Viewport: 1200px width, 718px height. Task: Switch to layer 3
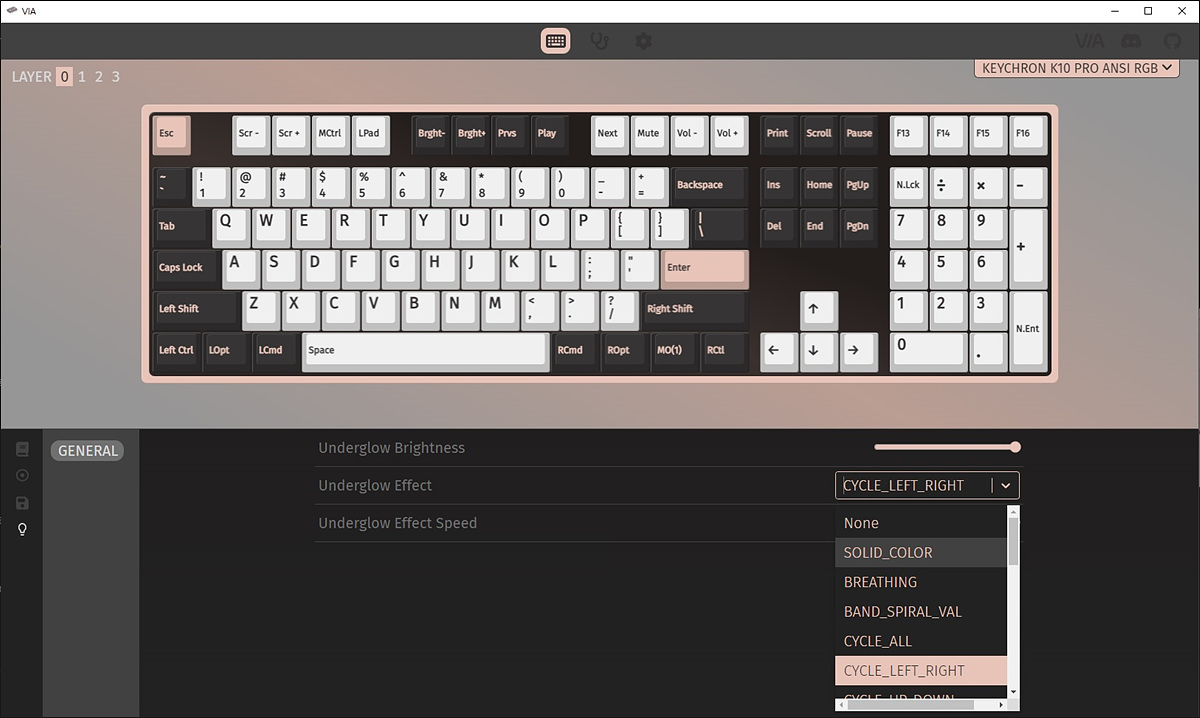[116, 76]
